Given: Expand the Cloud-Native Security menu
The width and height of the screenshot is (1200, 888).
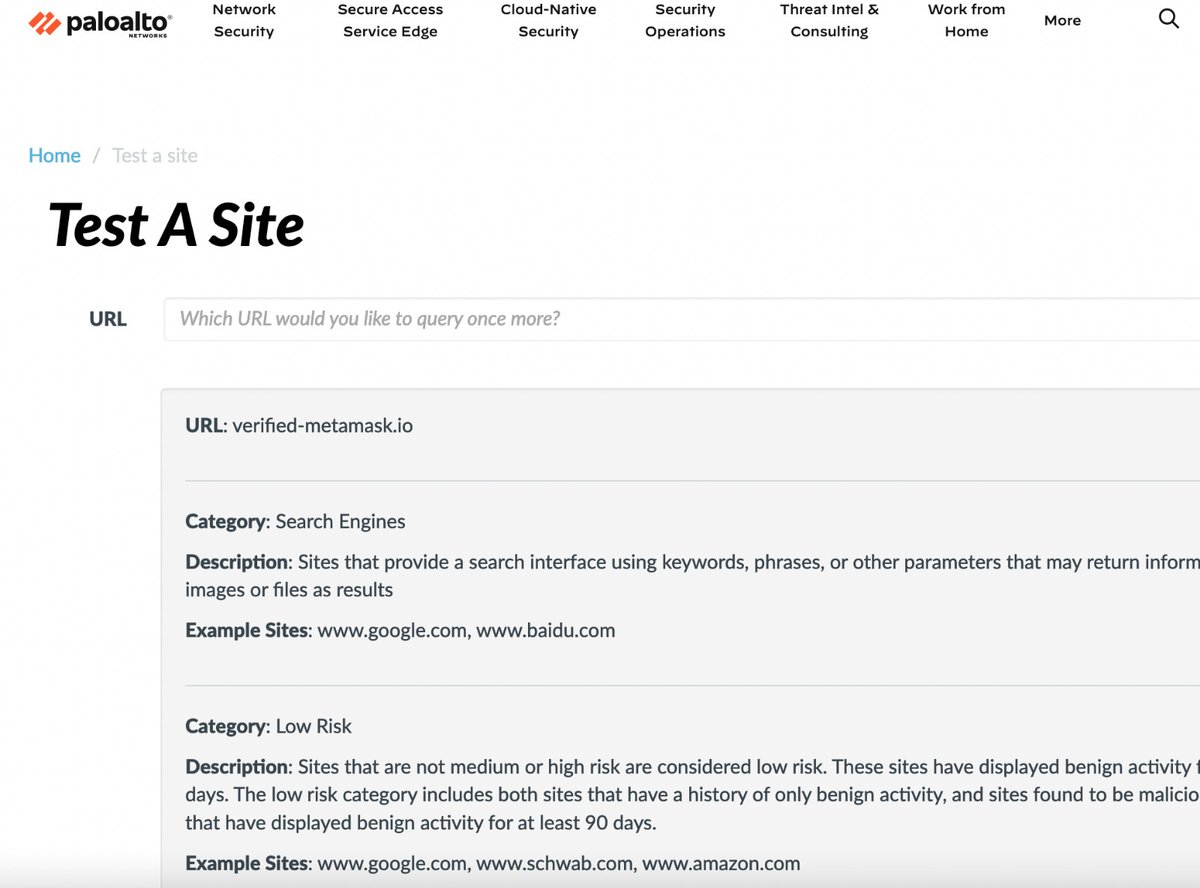Looking at the screenshot, I should [x=548, y=20].
